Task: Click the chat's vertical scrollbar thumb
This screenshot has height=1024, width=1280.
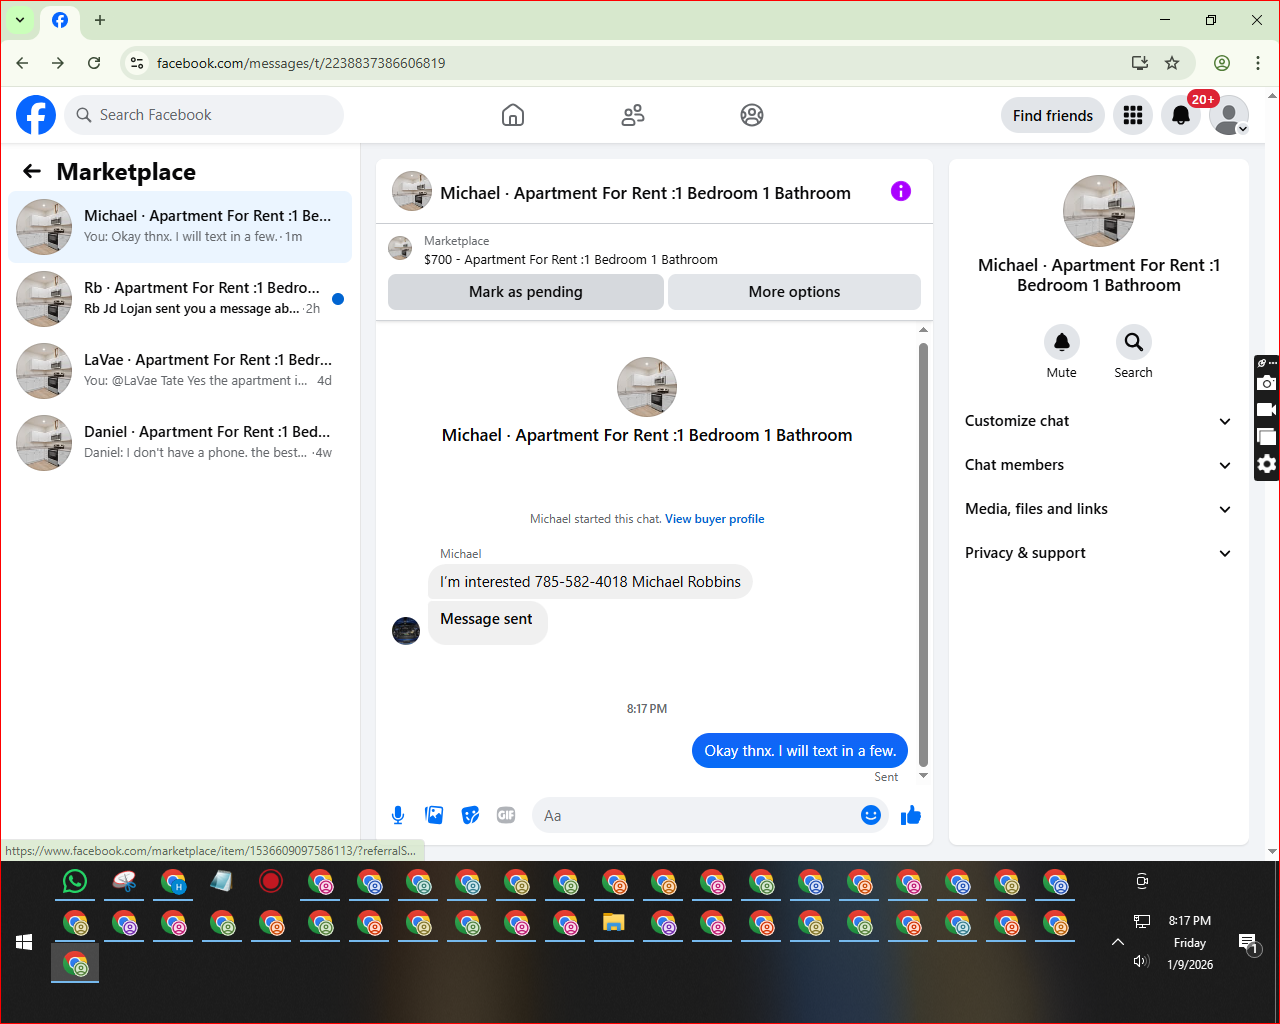Action: (x=923, y=553)
